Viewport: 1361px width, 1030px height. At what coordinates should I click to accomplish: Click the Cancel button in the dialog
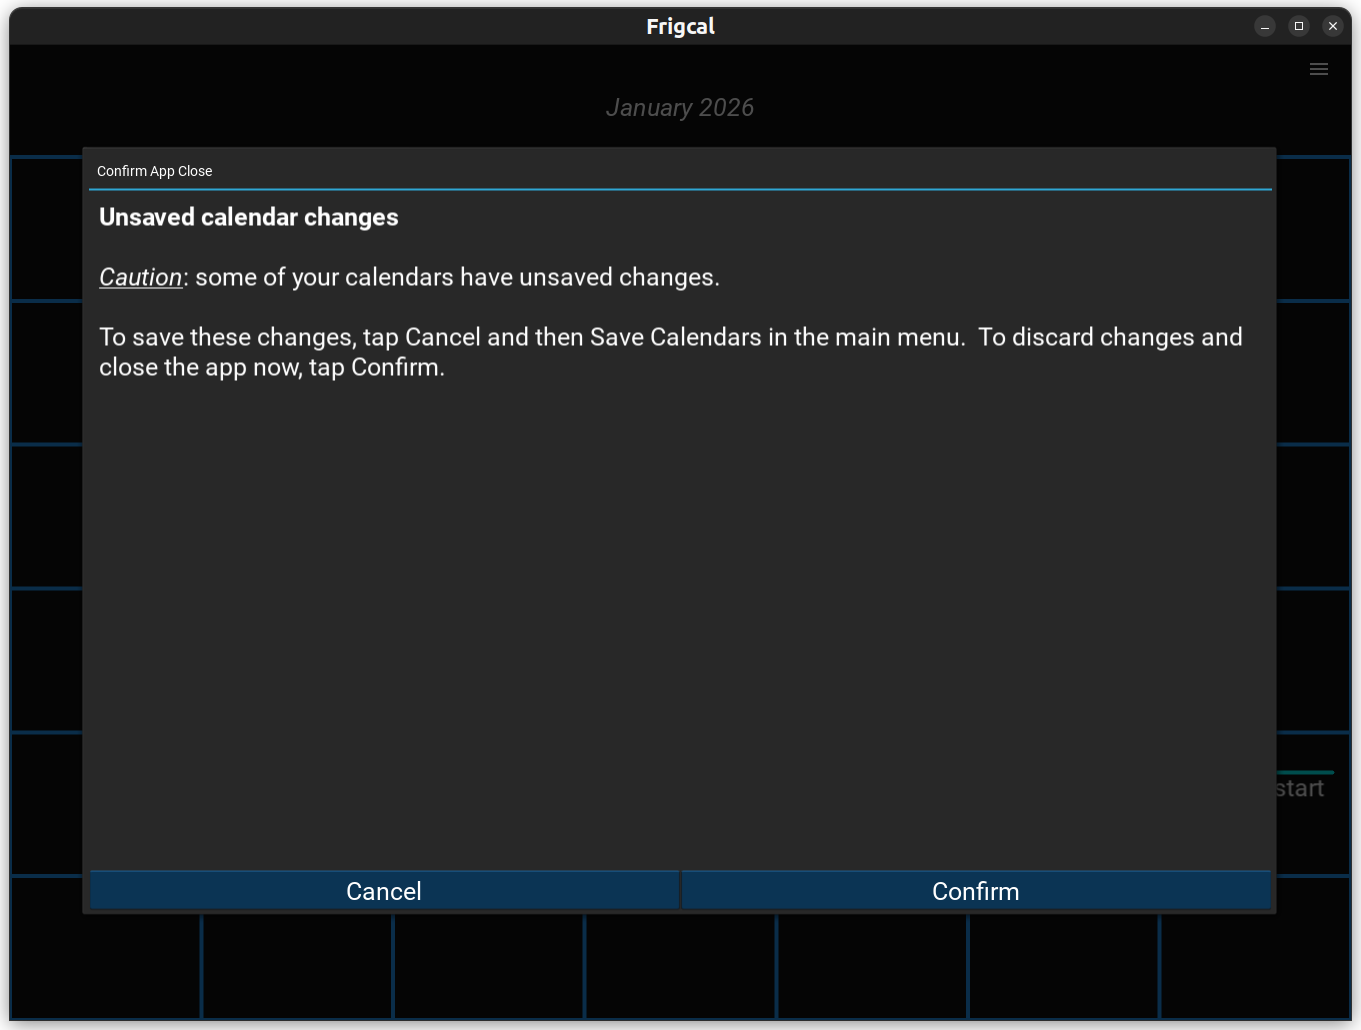pyautogui.click(x=384, y=890)
